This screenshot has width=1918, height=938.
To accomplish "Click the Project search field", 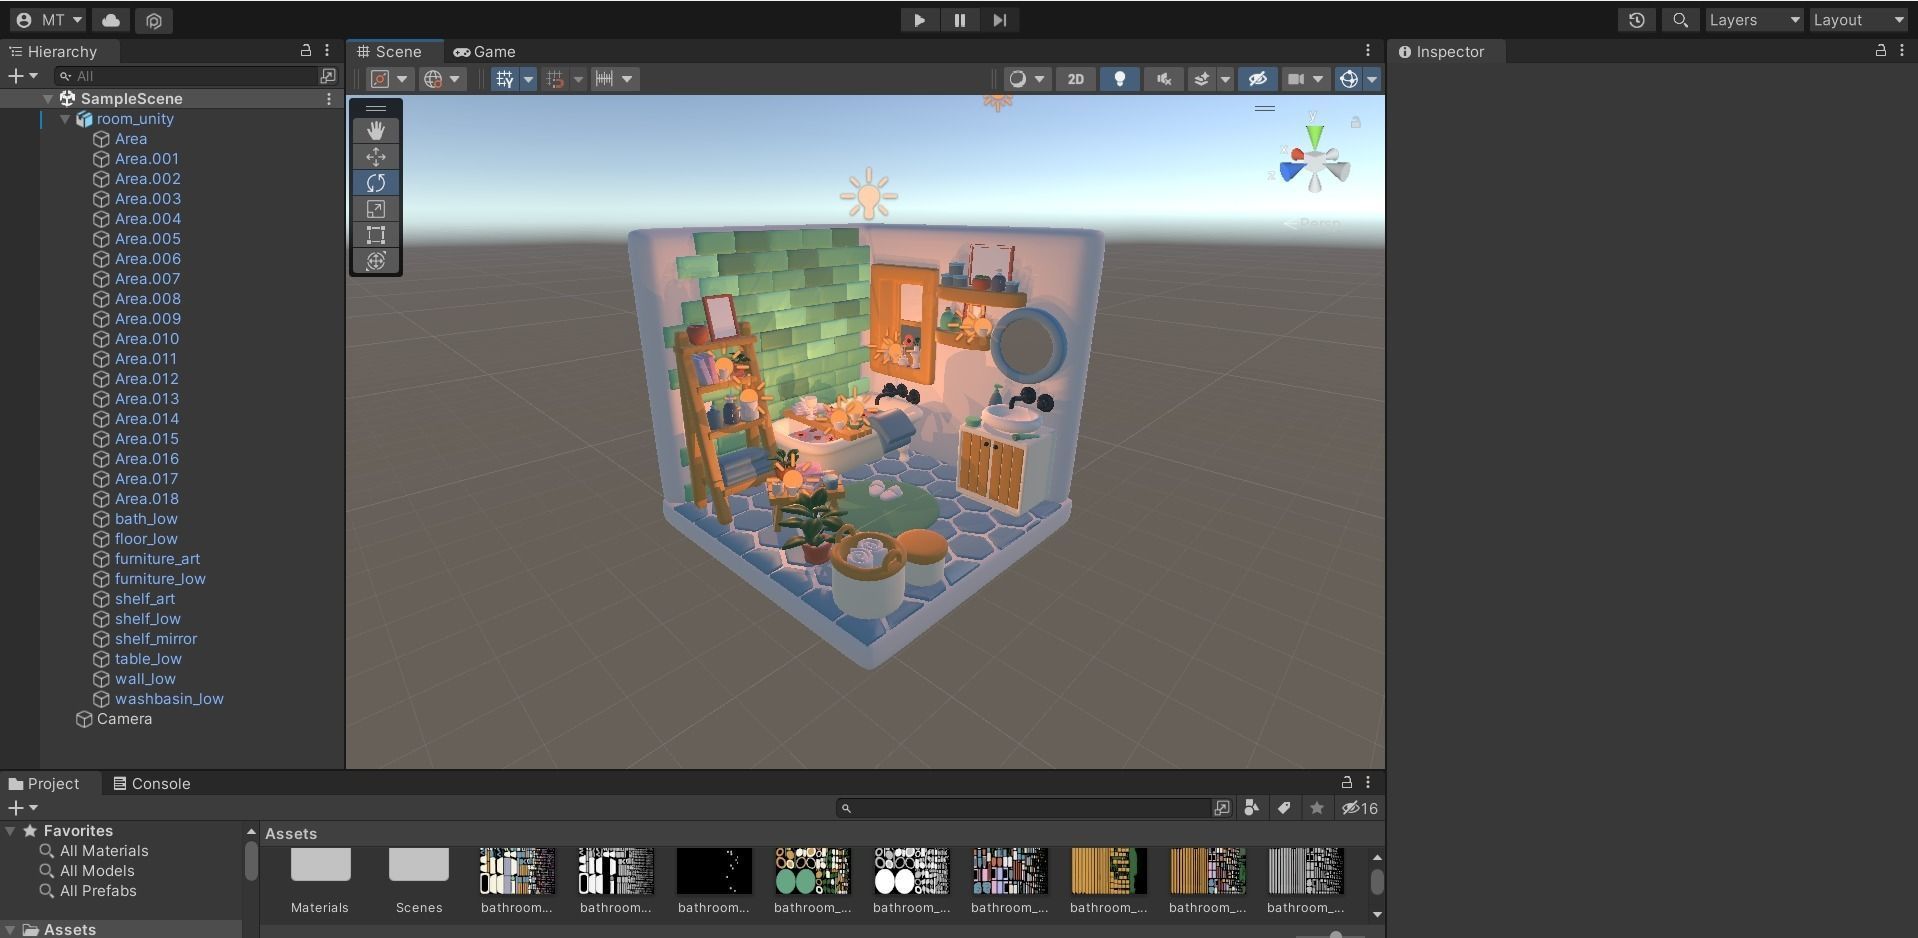I will tap(1023, 808).
